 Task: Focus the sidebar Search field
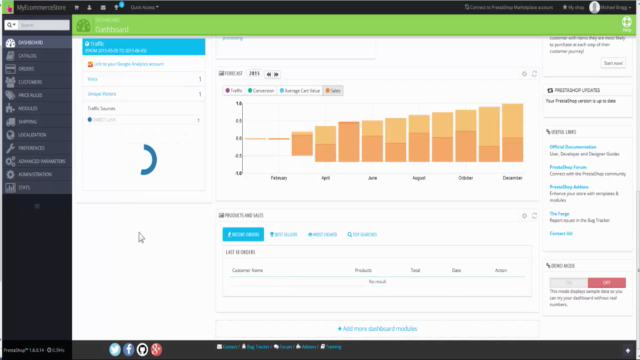[44, 25]
